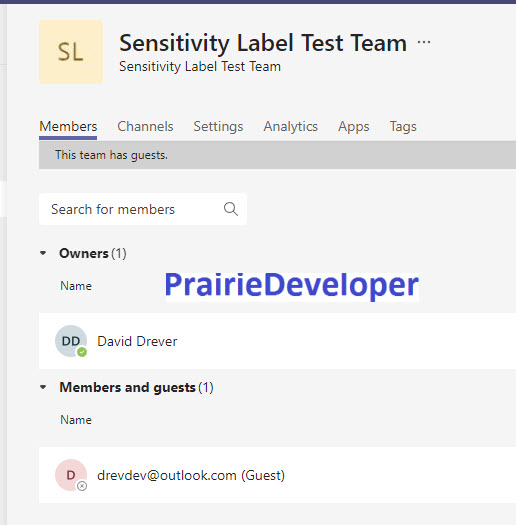516x525 pixels.
Task: Click the guest's pink D avatar
Action: tap(71, 475)
